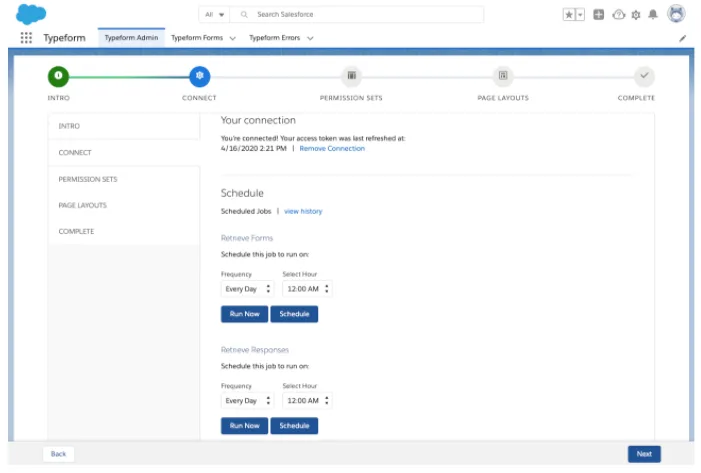Expand the Typeform Forms tab chevron
Image resolution: width=701 pixels, height=473 pixels.
pyautogui.click(x=232, y=38)
